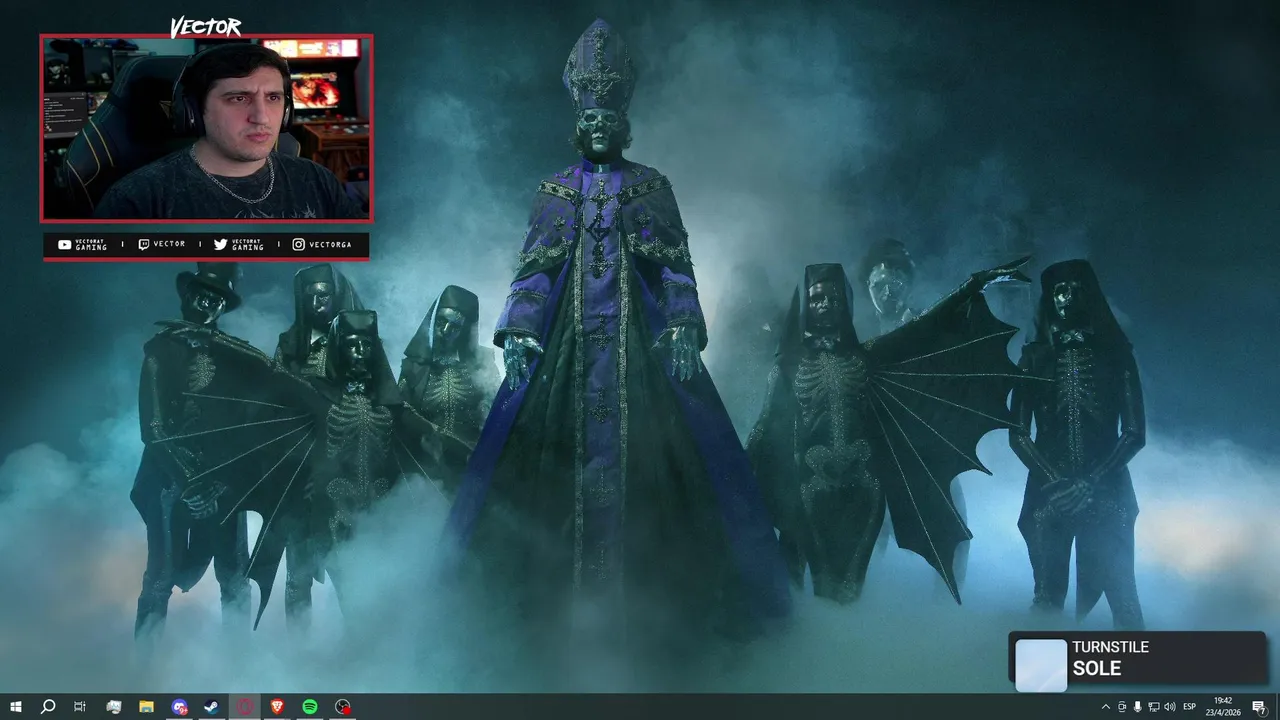1280x720 pixels.
Task: Open the Windows Start menu
Action: pyautogui.click(x=15, y=707)
